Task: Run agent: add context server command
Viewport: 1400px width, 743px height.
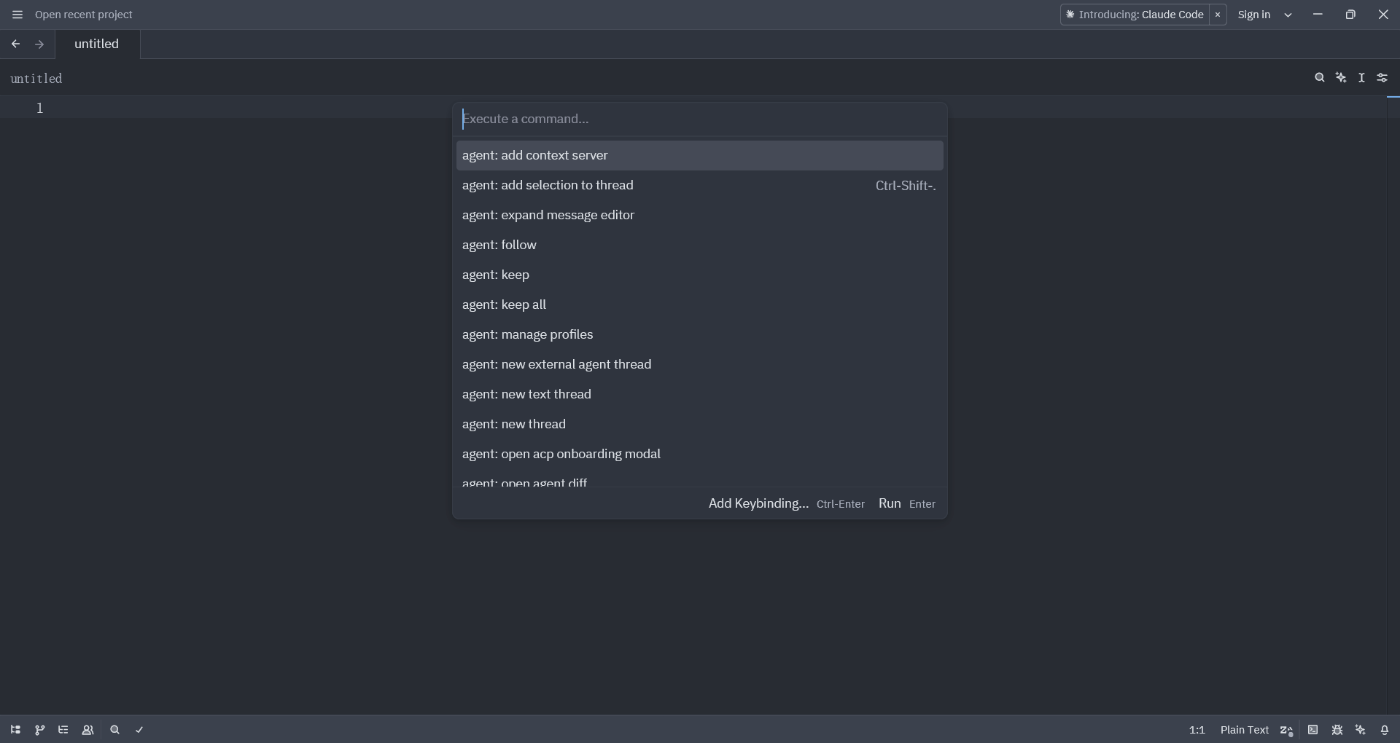Action: [x=700, y=155]
